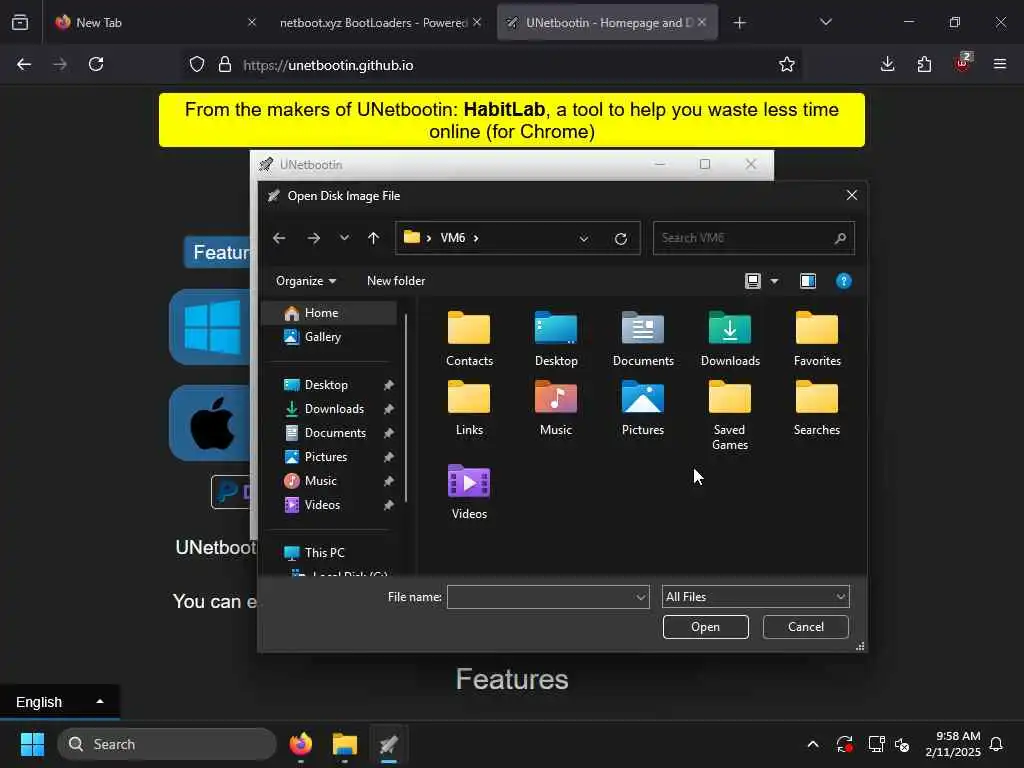Click the change view icon

[752, 281]
